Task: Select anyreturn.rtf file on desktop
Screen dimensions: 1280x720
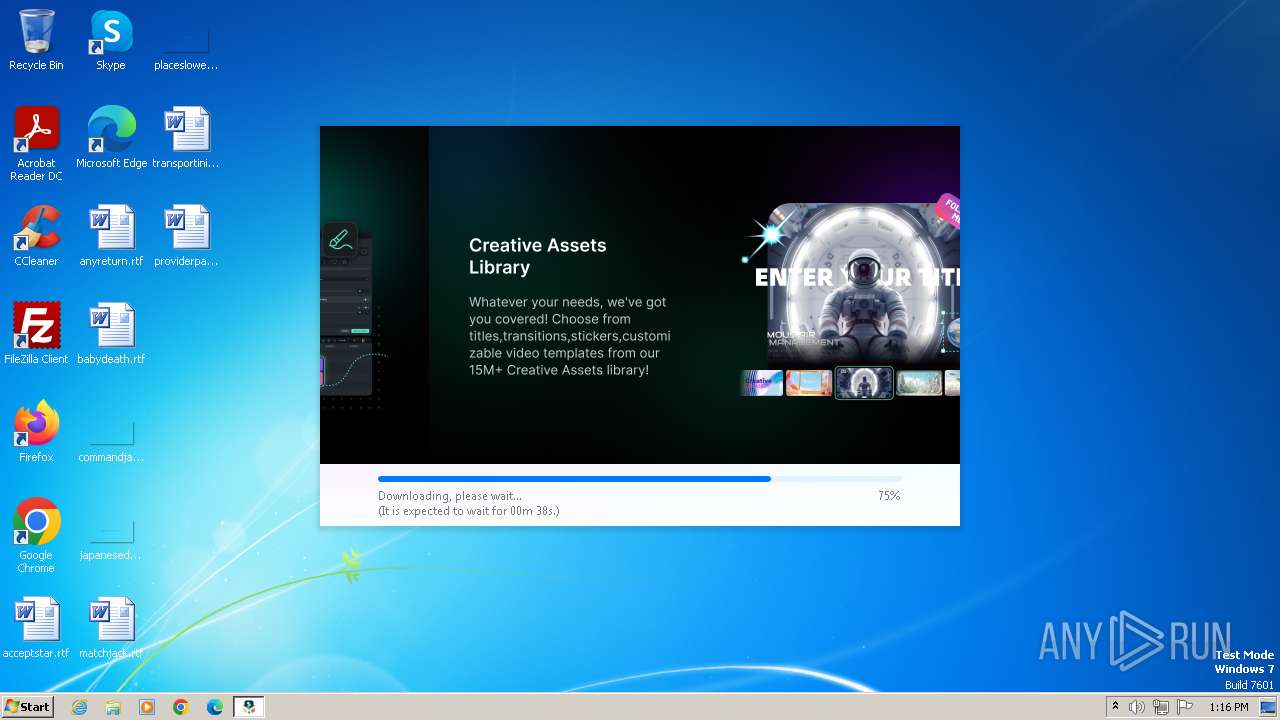Action: tap(111, 236)
